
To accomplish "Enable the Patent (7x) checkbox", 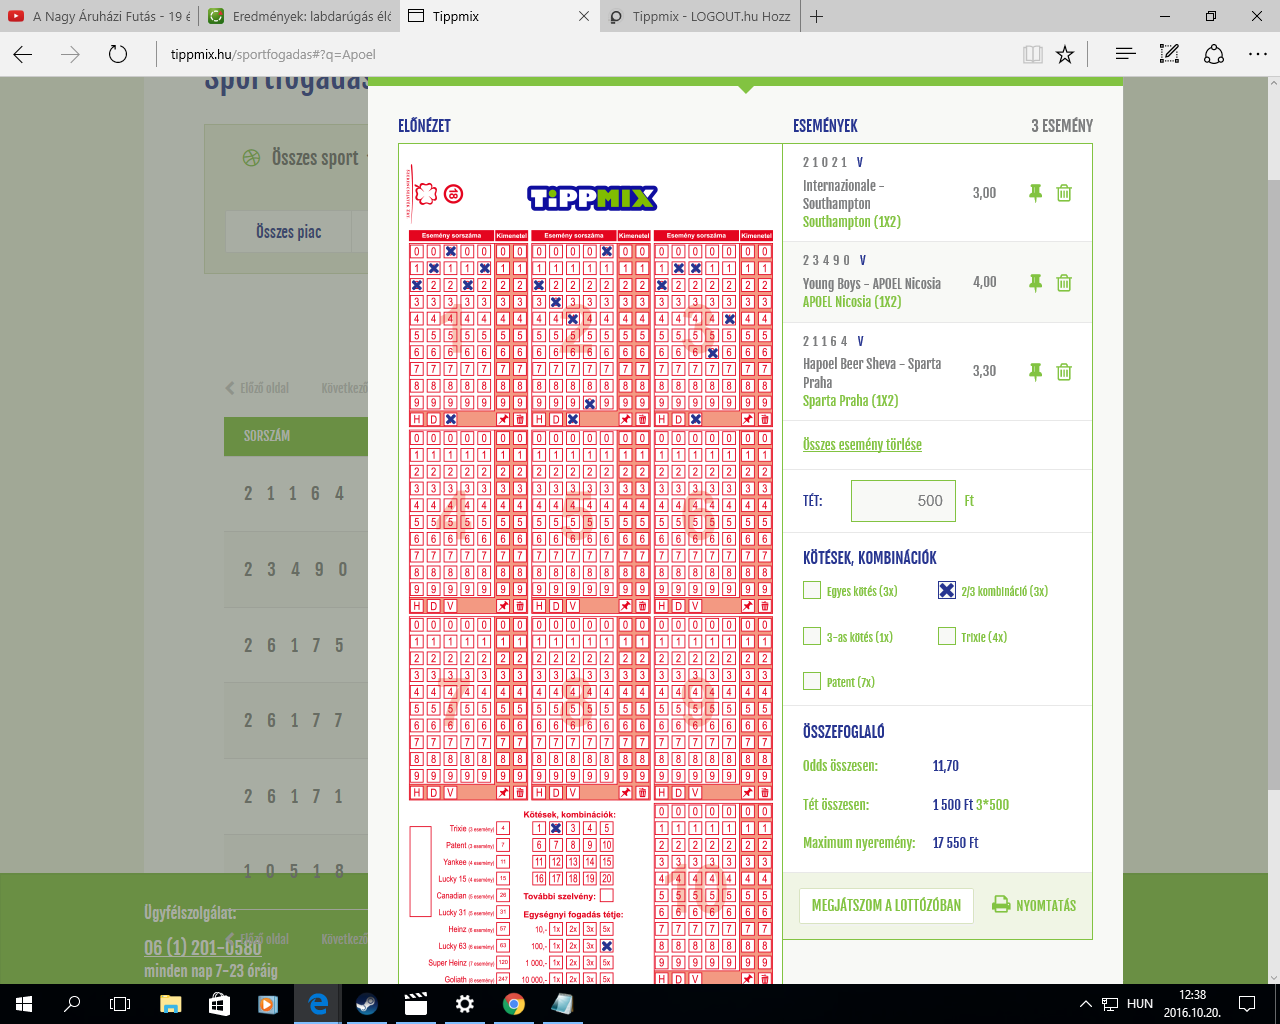I will click(x=812, y=681).
